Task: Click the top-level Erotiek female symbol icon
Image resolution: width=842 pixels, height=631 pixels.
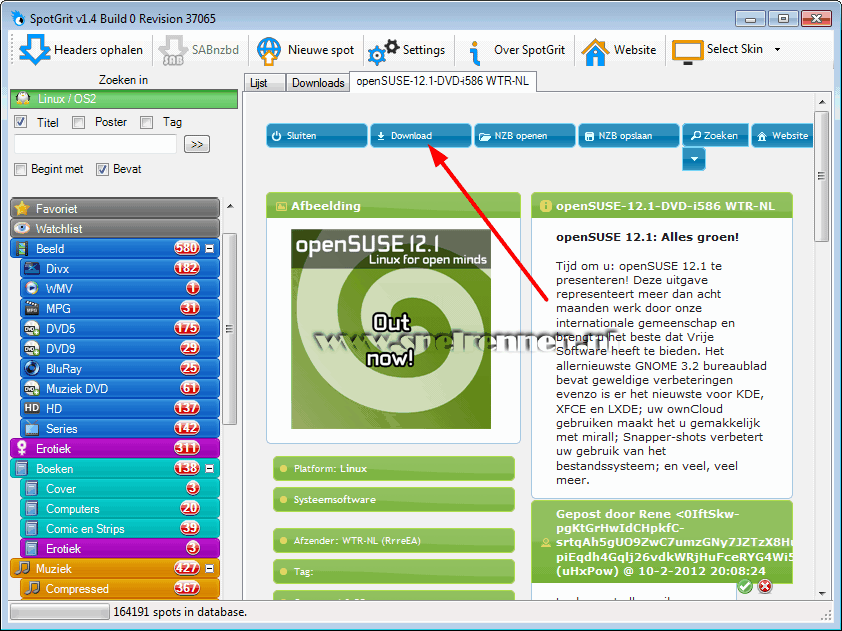Action: coord(22,448)
